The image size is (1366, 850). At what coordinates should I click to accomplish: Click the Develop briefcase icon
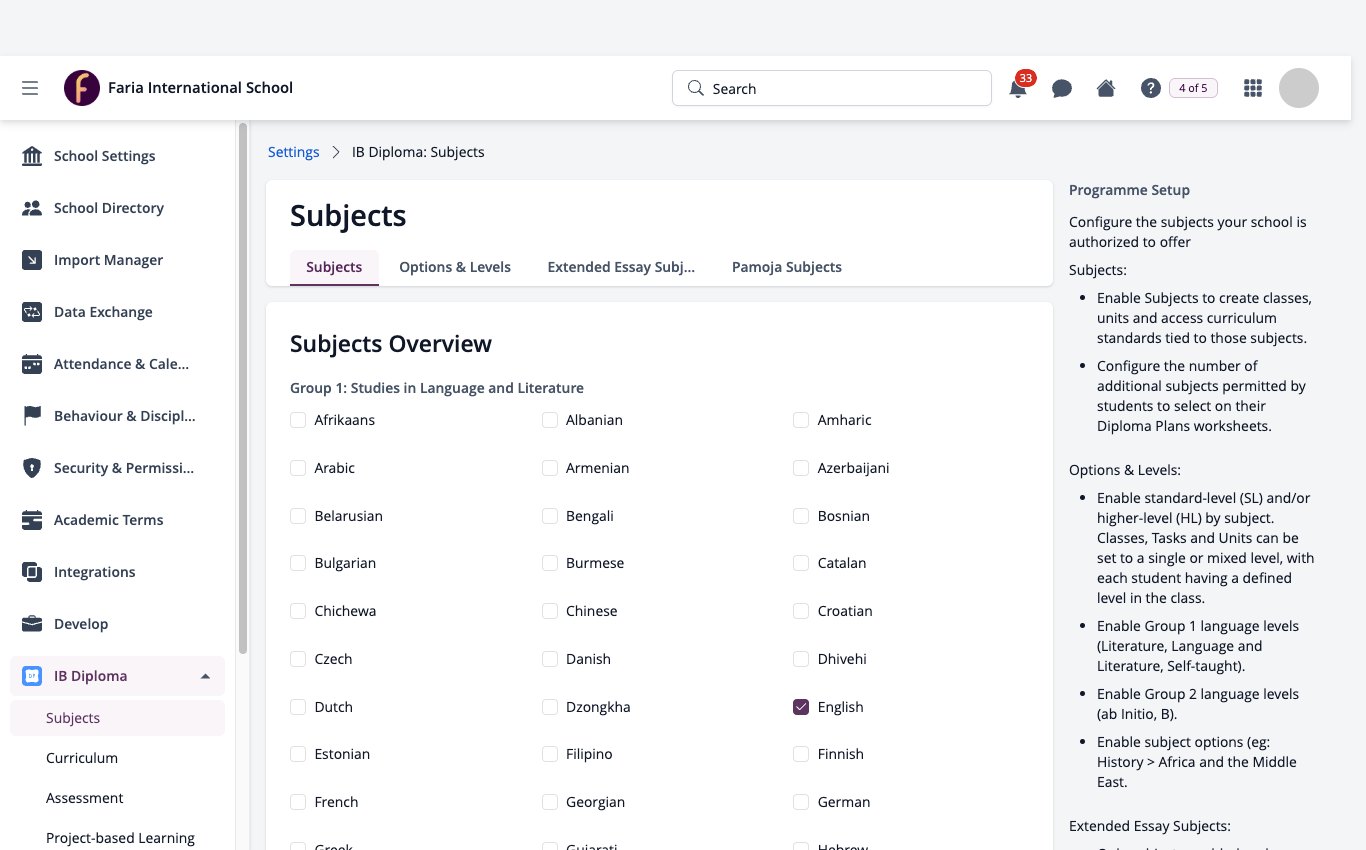click(32, 624)
